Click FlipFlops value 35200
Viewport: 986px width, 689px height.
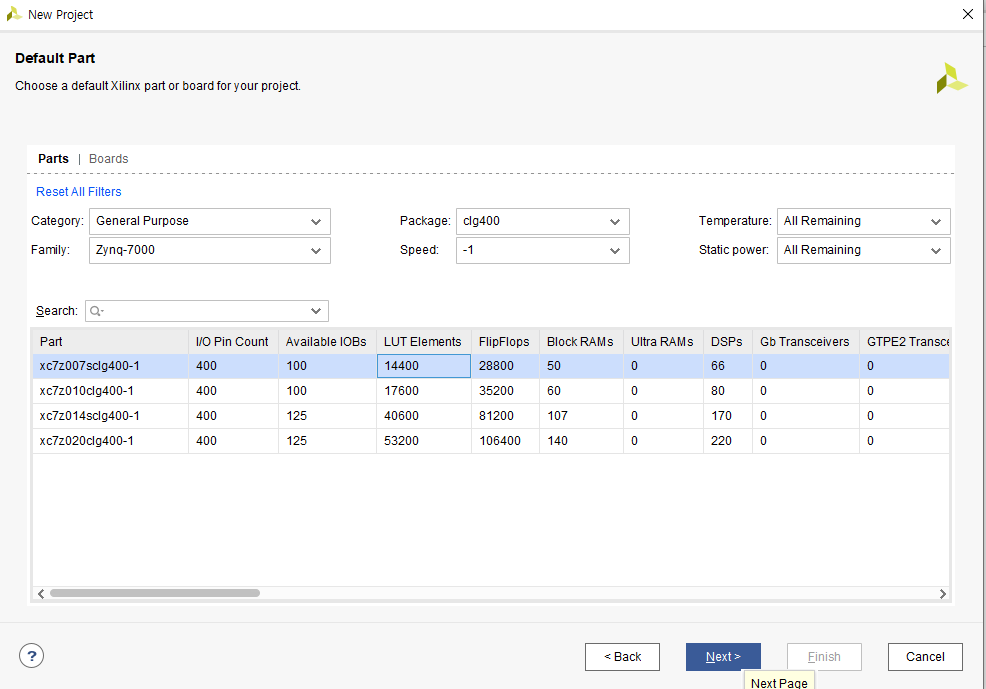point(505,391)
